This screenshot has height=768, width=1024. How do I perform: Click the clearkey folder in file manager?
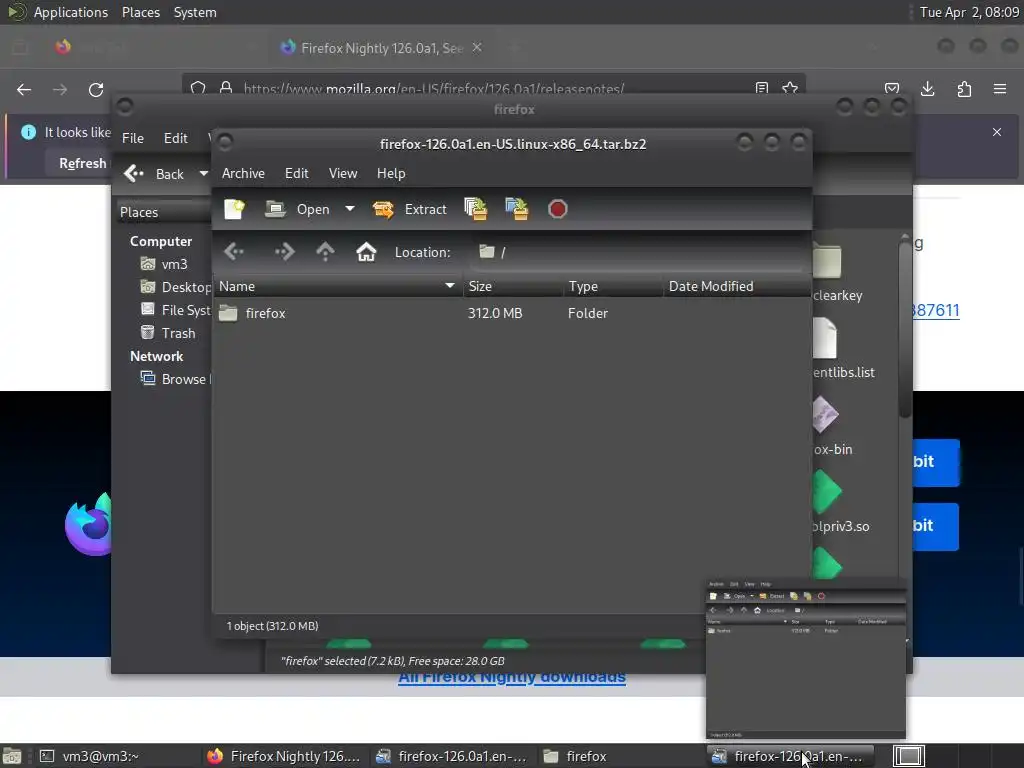(828, 263)
